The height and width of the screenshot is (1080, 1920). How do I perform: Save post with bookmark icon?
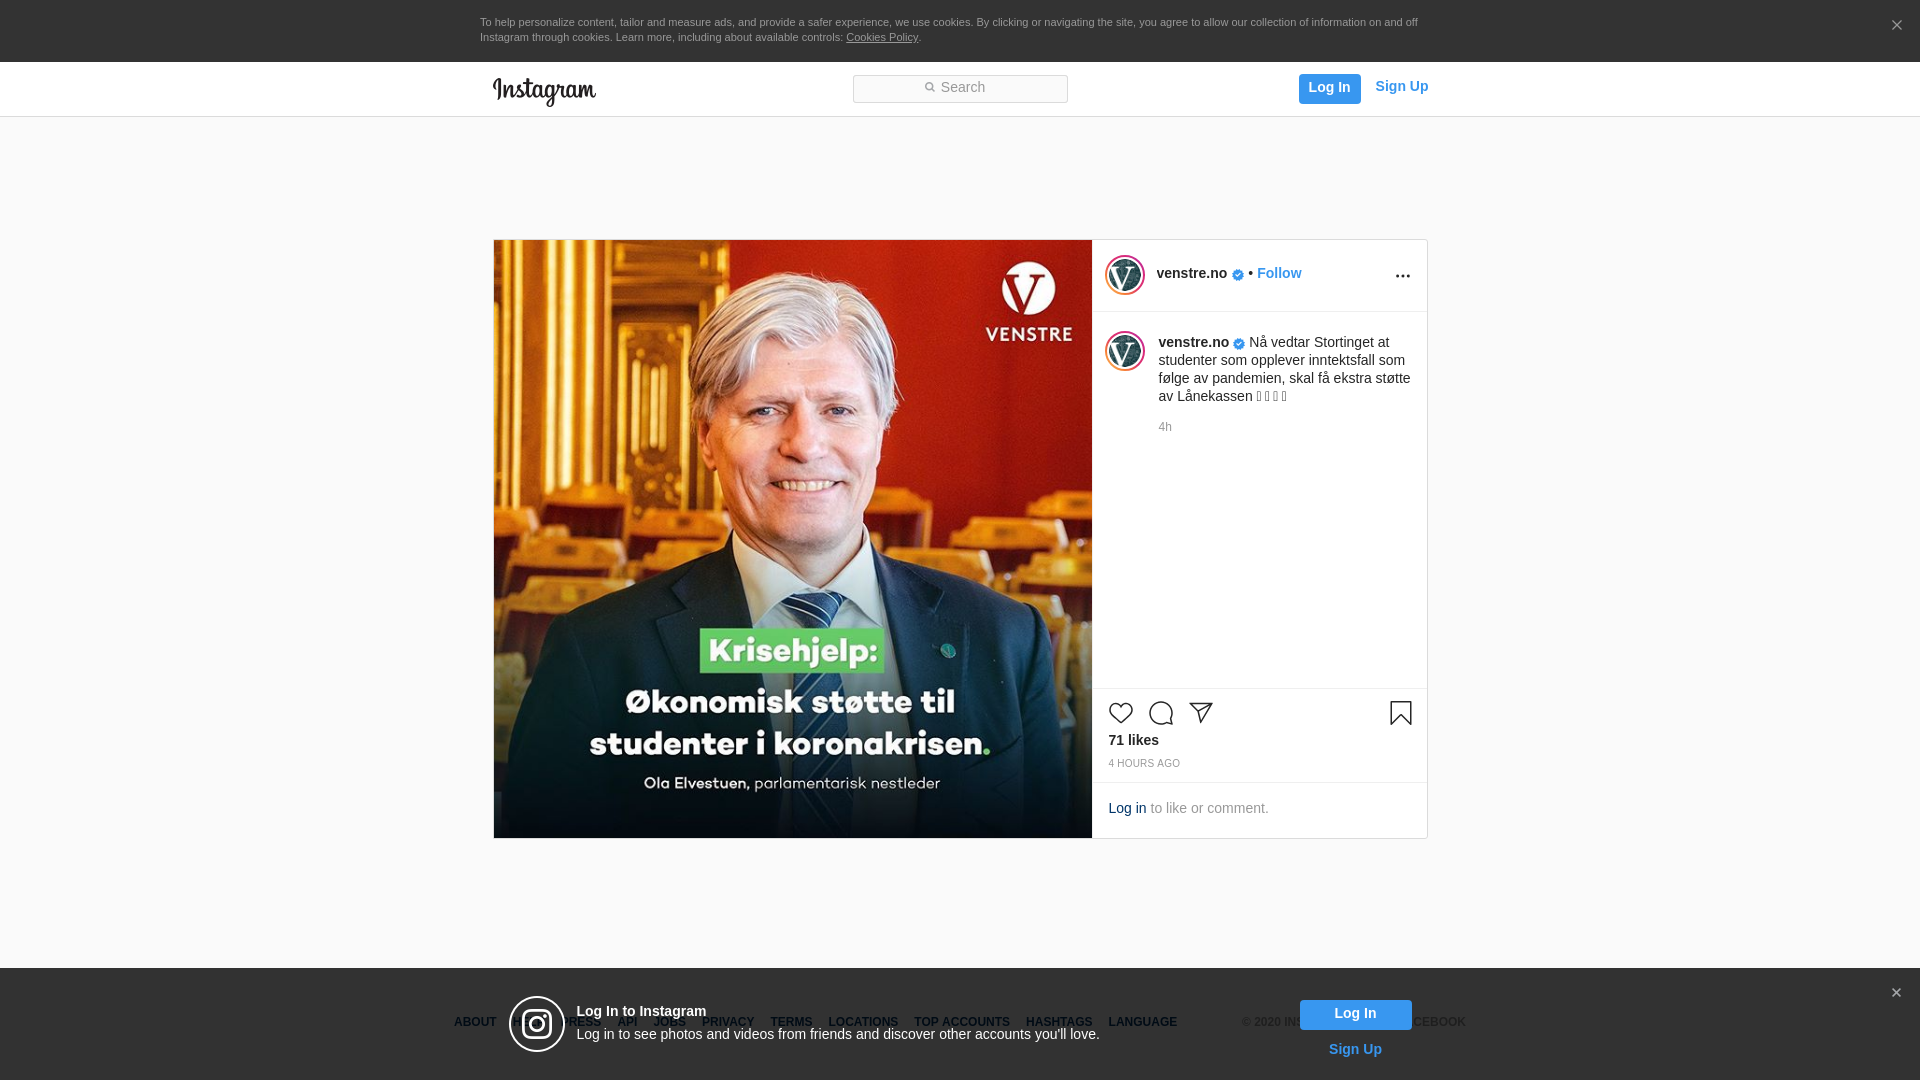pos(1400,713)
